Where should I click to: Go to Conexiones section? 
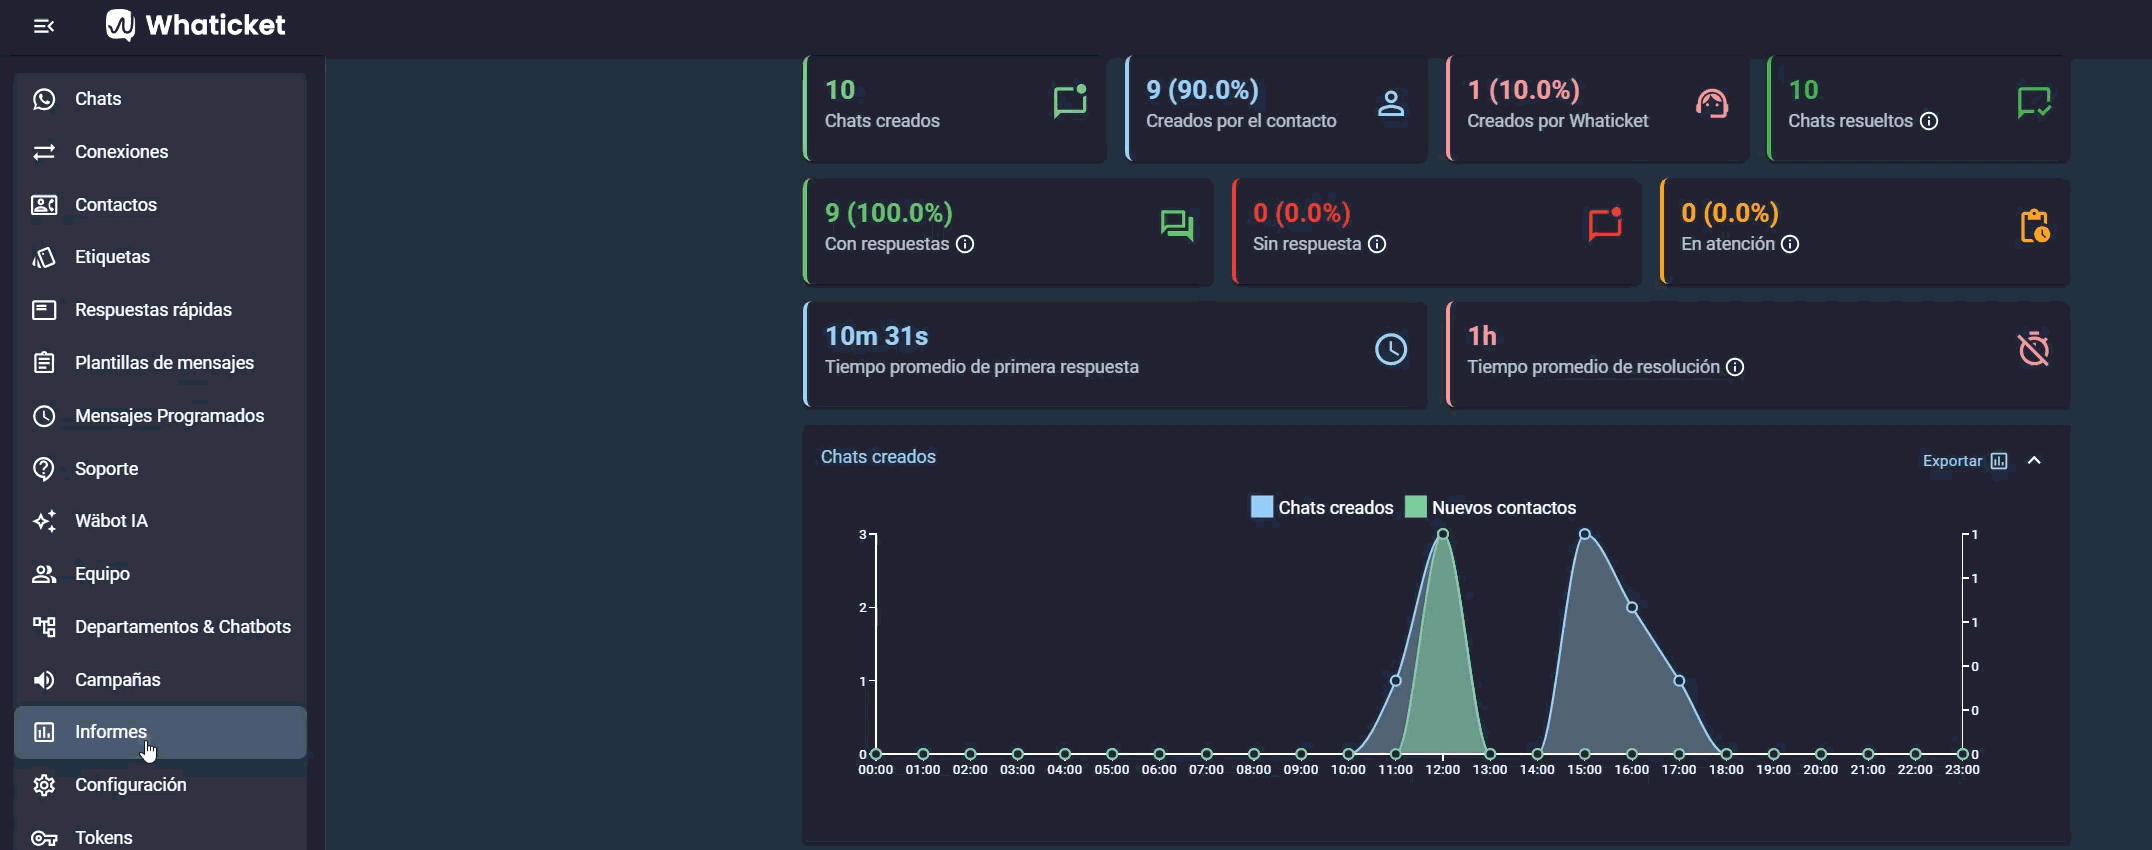tap(160, 152)
